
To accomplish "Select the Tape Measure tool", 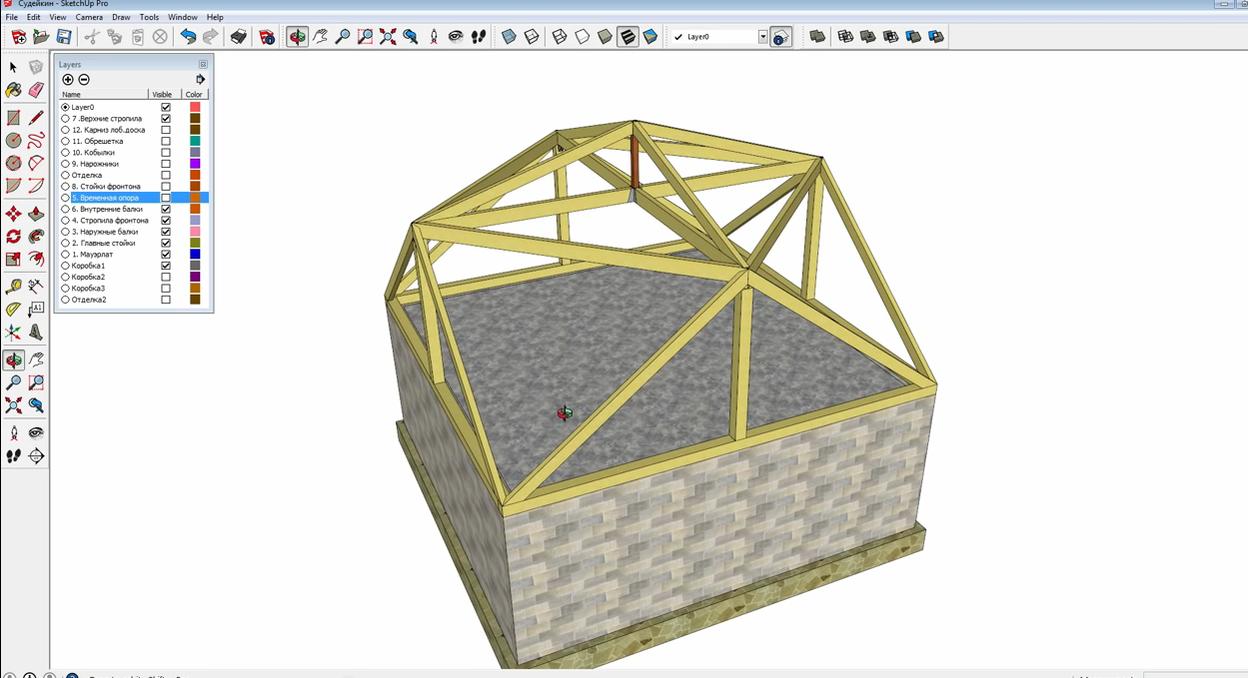I will [13, 287].
